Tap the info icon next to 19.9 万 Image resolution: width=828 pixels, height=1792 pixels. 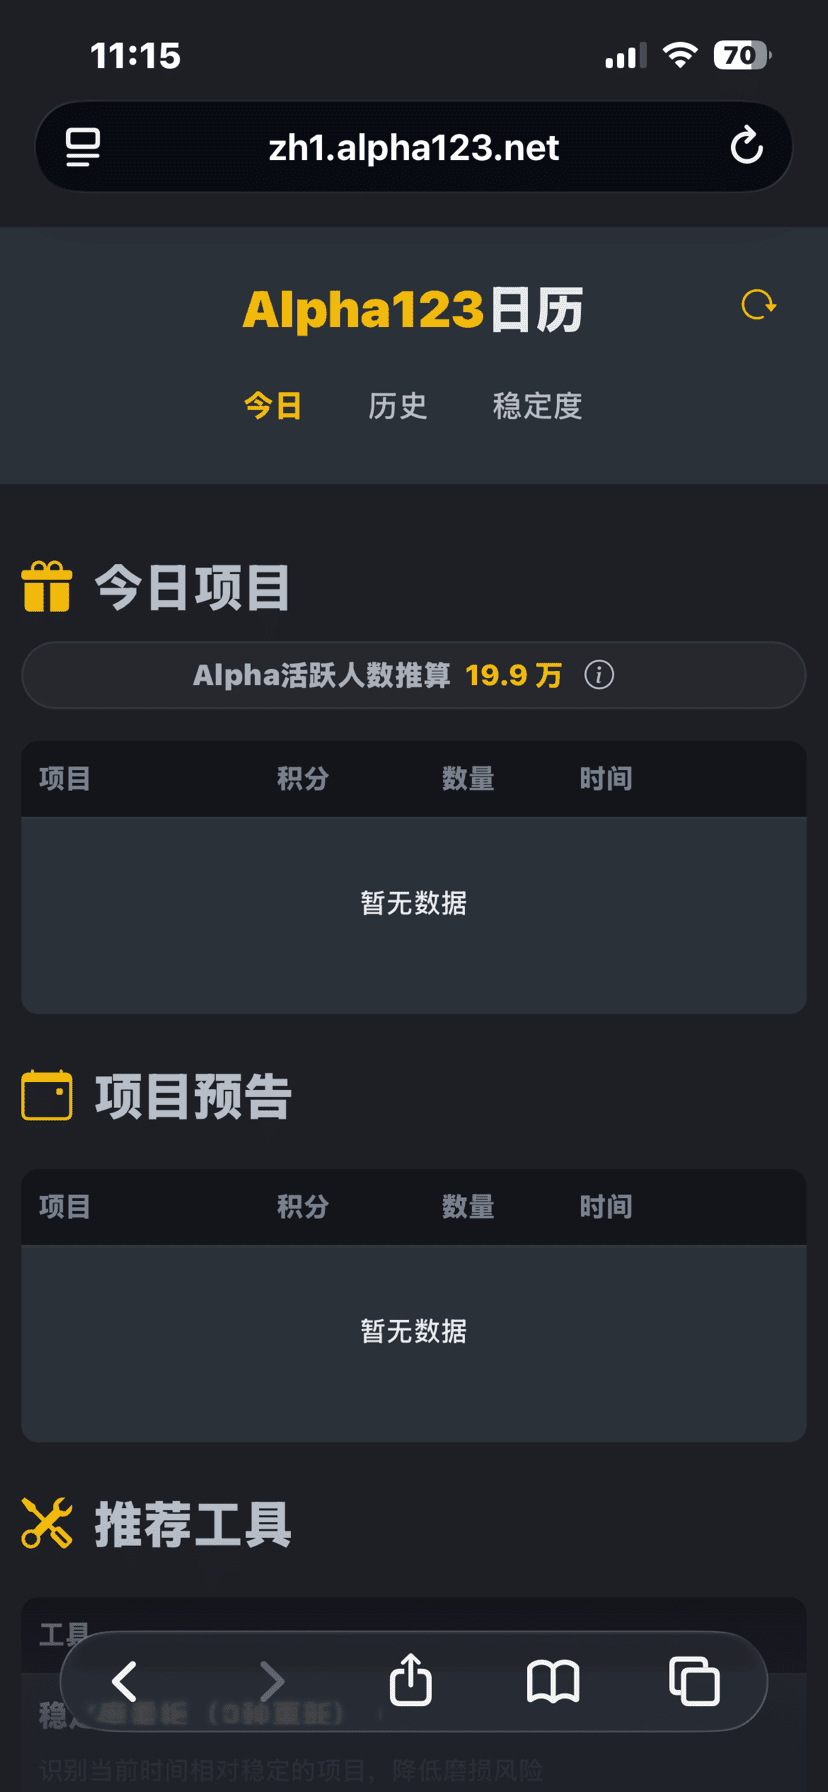pos(599,675)
